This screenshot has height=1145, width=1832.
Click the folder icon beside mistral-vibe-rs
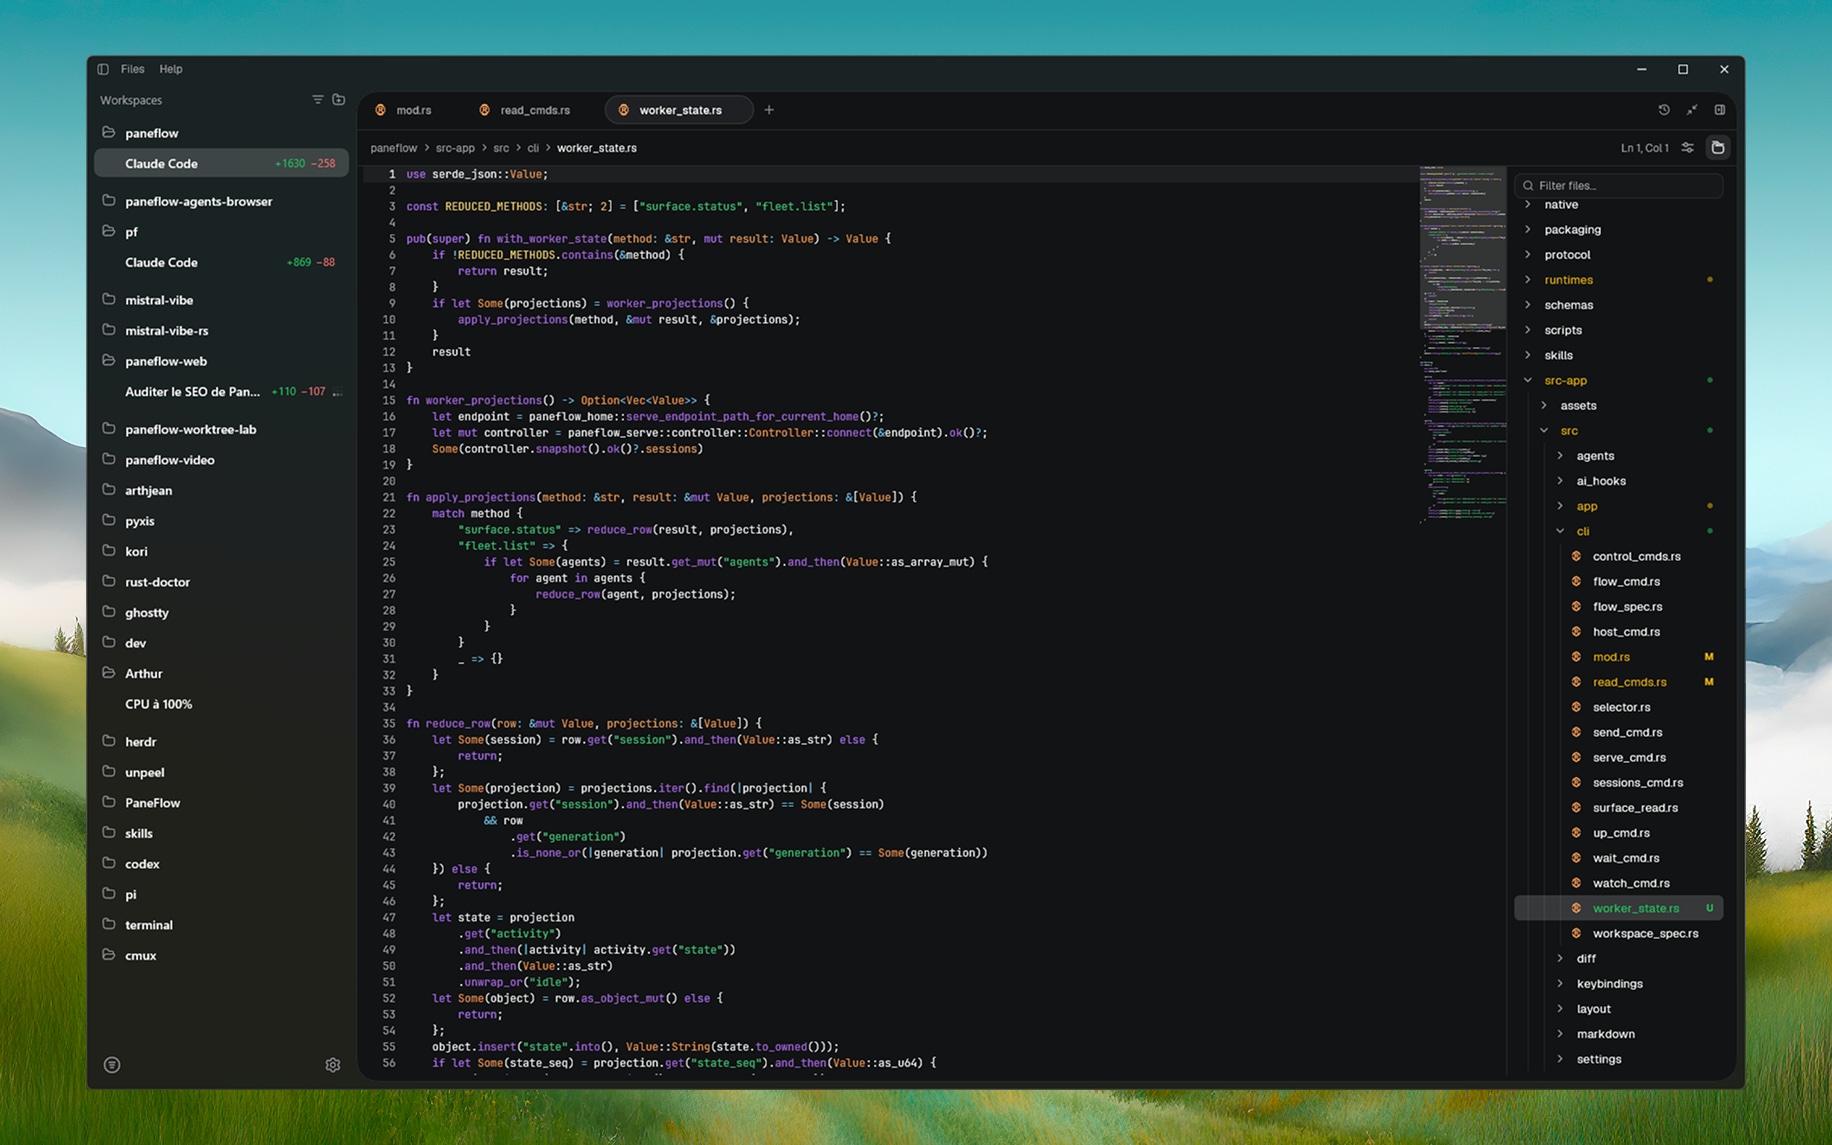tap(109, 330)
